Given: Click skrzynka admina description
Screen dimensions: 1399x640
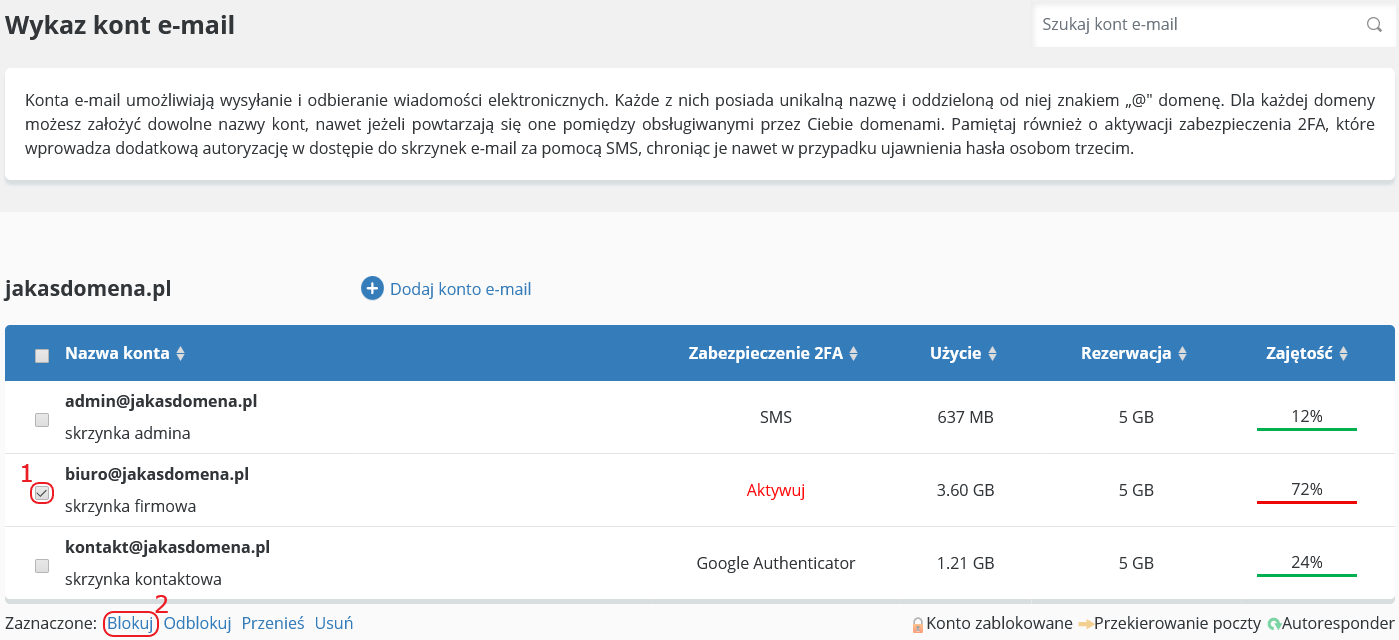Looking at the screenshot, I should point(128,434).
